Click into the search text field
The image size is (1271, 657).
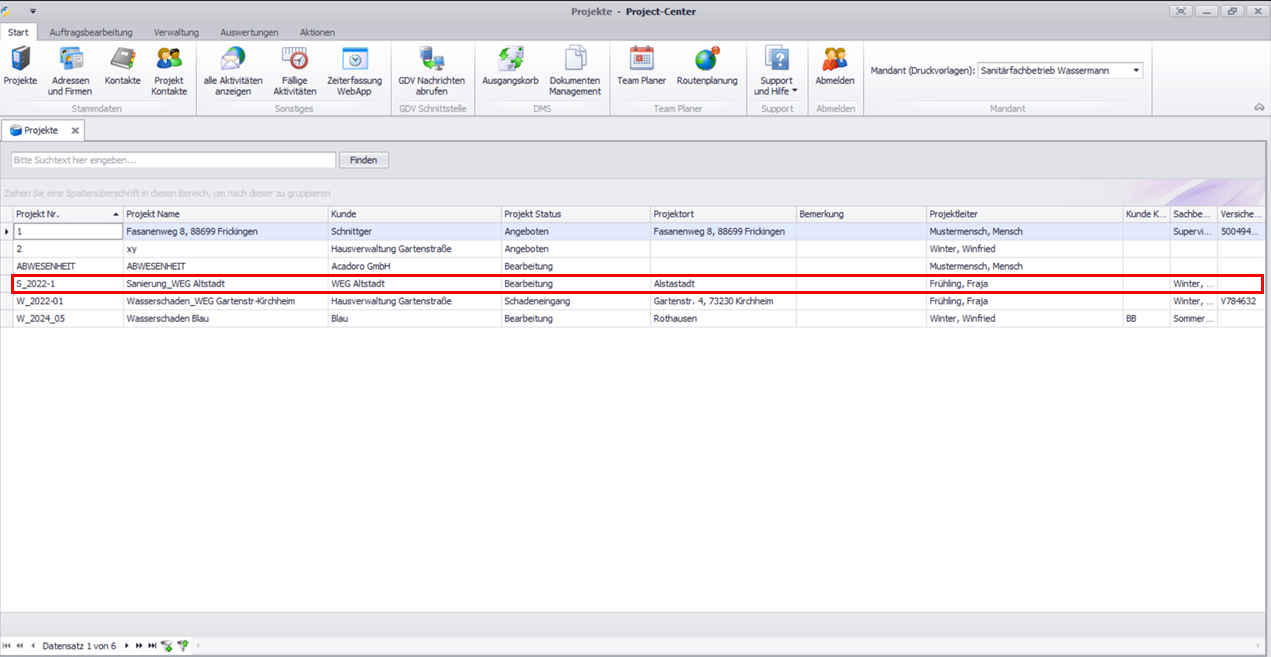tap(173, 160)
